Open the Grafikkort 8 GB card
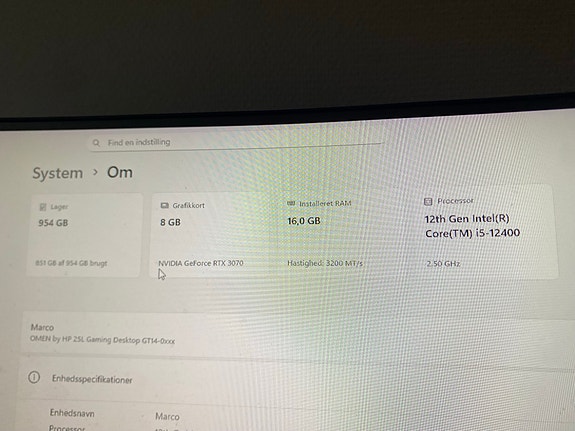This screenshot has width=575, height=431. [x=215, y=235]
